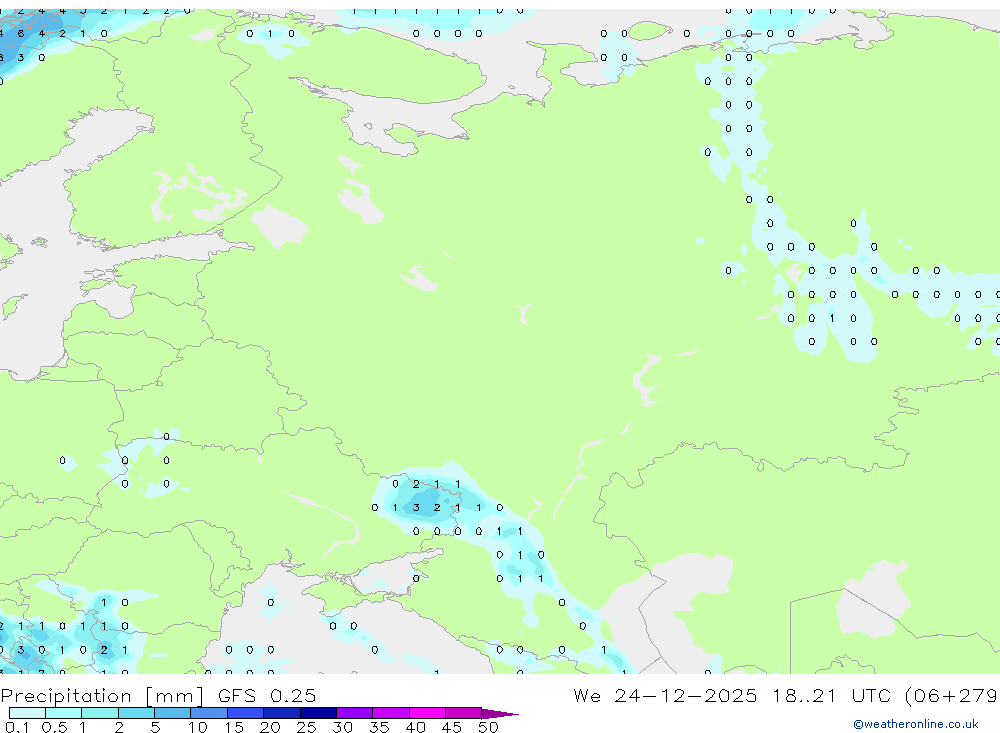Viewport: 1000px width, 733px height.
Task: Click the legend value '30'
Action: coord(342,727)
